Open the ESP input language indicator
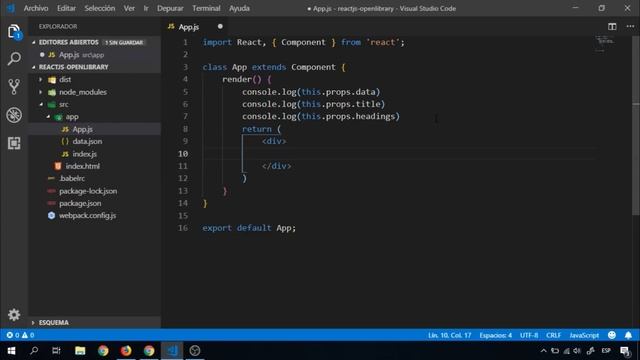Viewport: 640px width, 360px height. point(606,351)
